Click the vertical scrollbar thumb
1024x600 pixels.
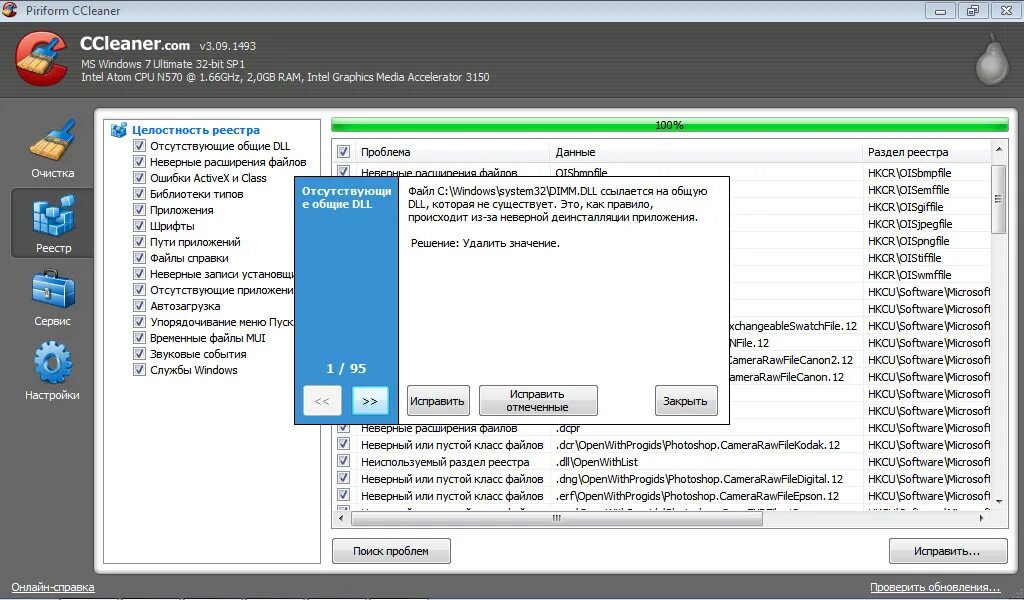[998, 198]
